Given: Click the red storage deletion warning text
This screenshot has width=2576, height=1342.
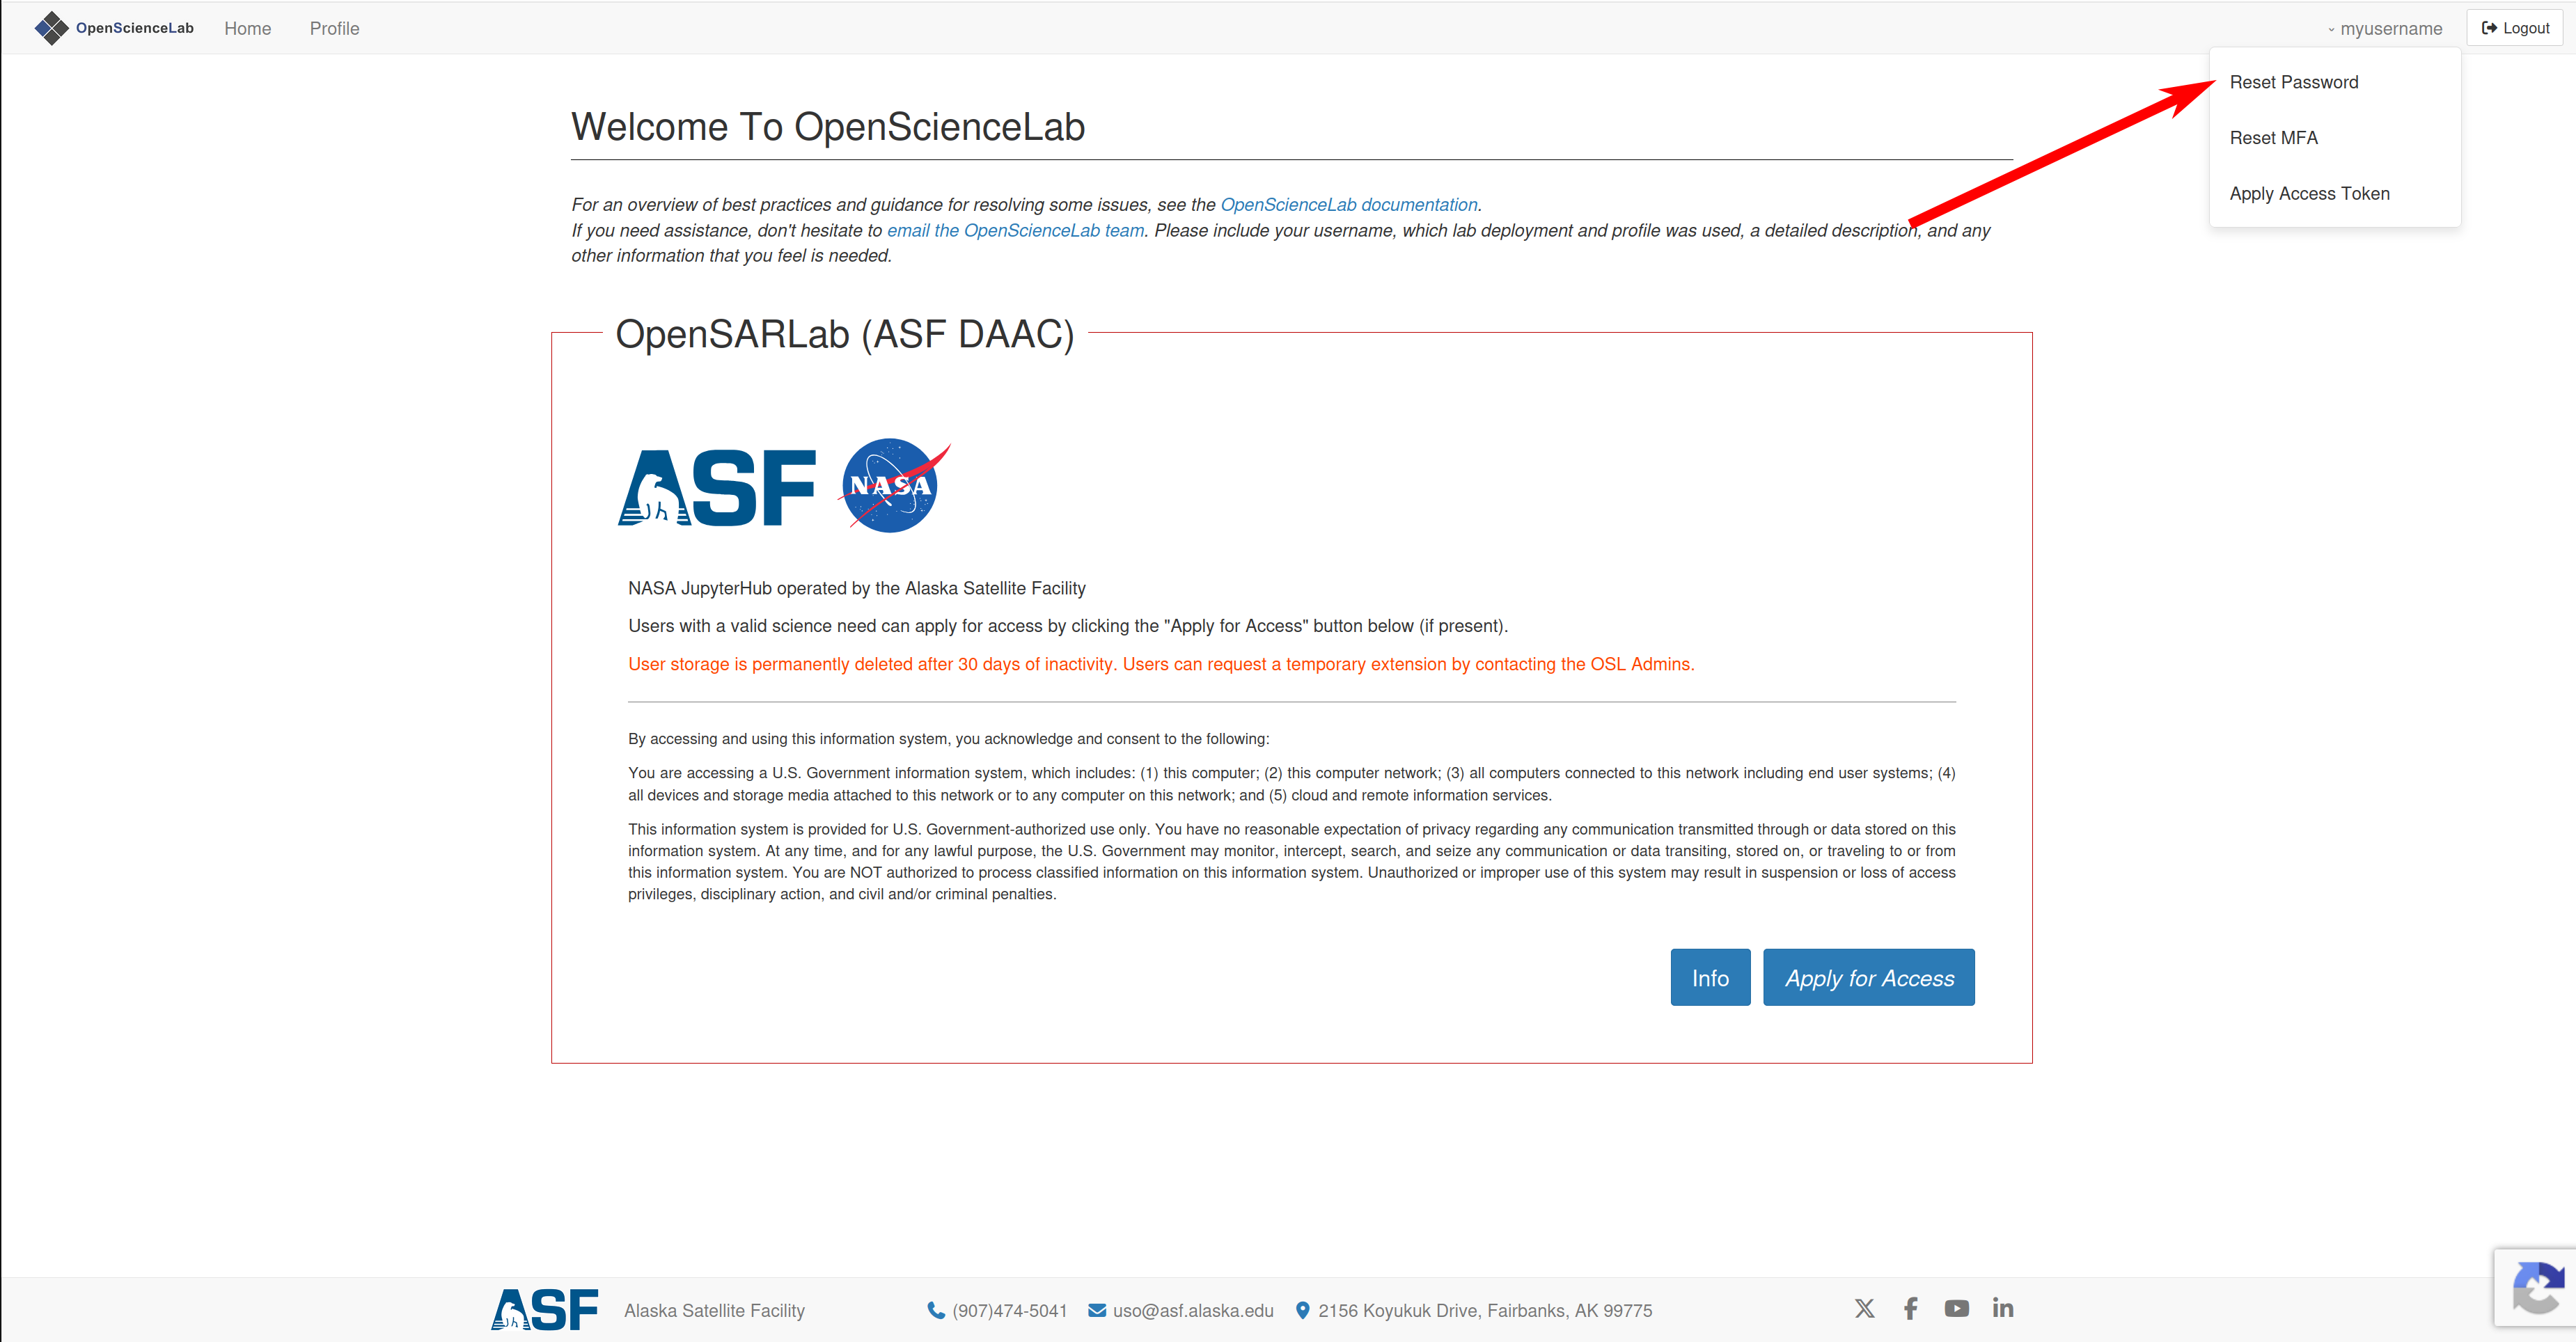Looking at the screenshot, I should coord(1161,664).
